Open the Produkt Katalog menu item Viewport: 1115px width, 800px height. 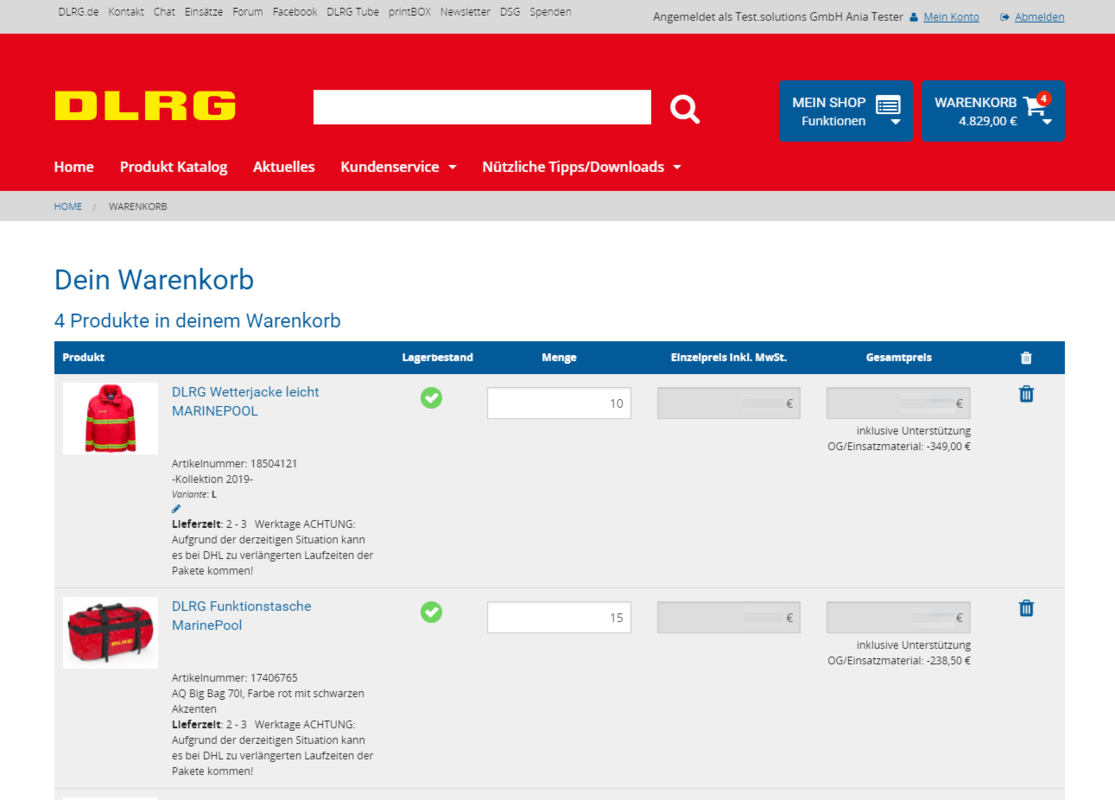[174, 167]
